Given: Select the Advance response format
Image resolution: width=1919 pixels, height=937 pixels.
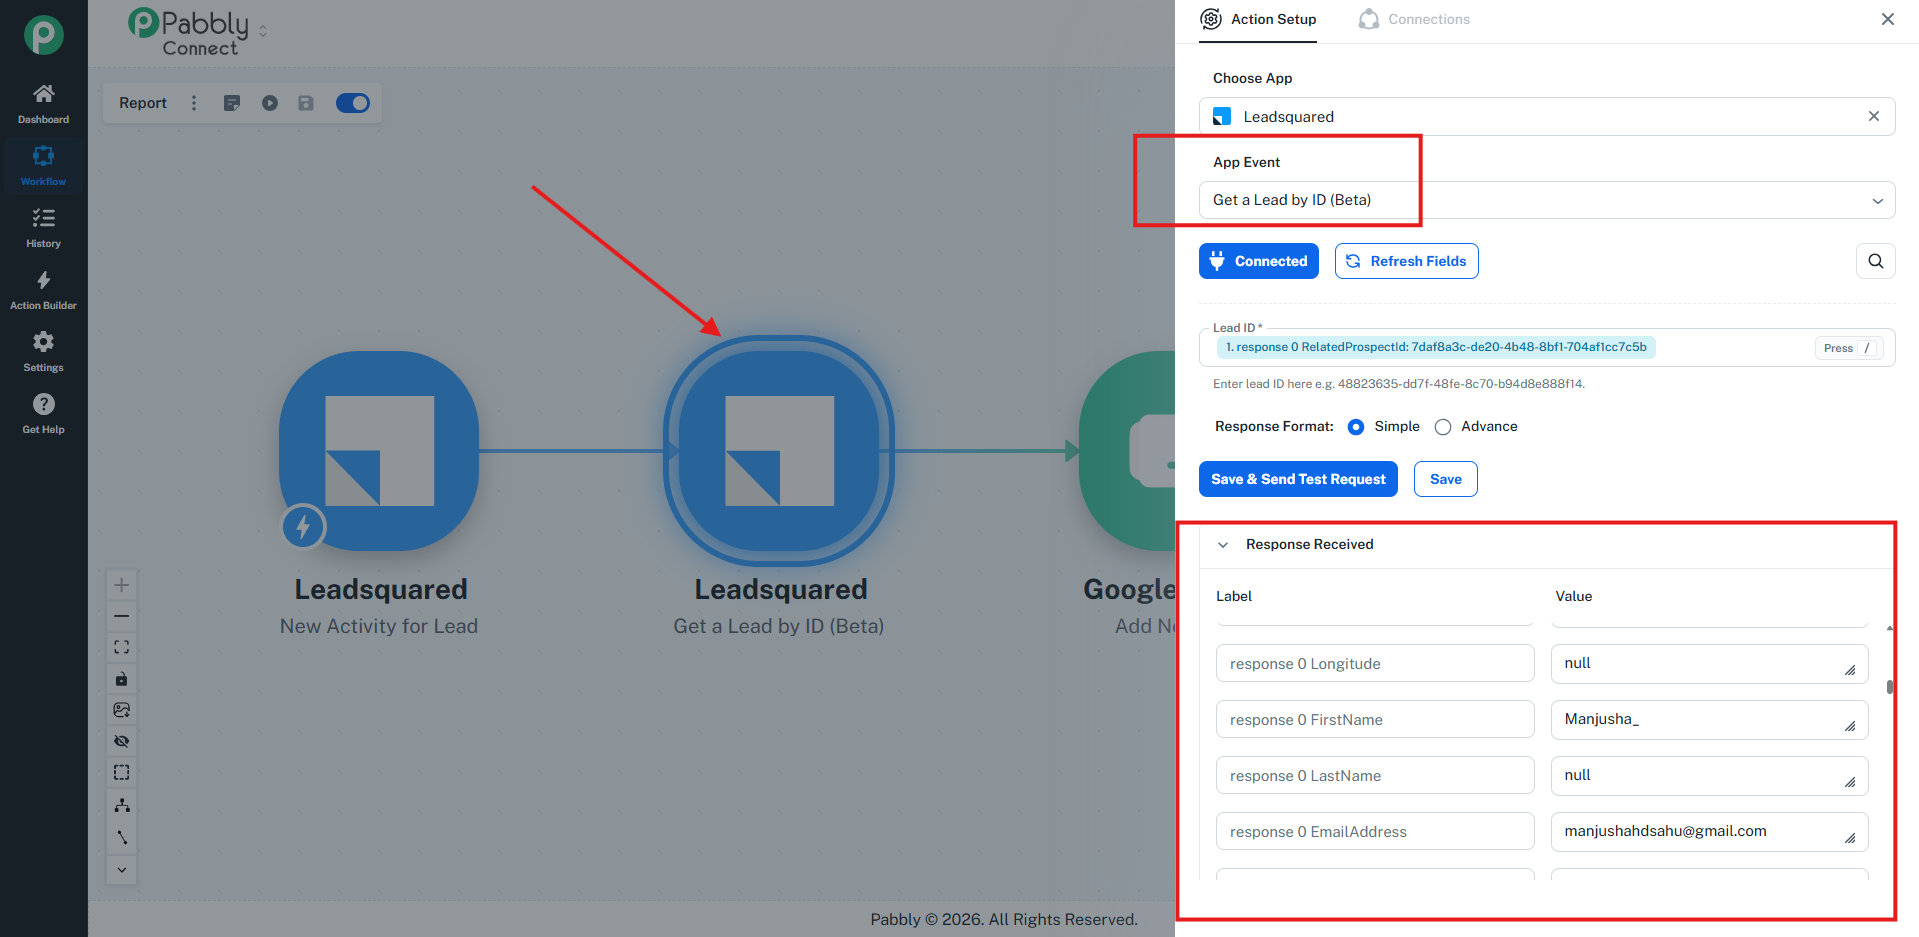Looking at the screenshot, I should pyautogui.click(x=1443, y=427).
